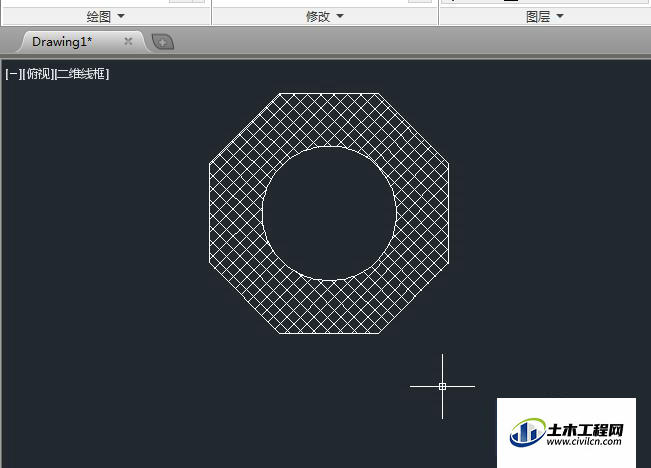Screen dimensions: 651x468
Task: Open the [-] viewport controls menu
Action: pyautogui.click(x=13, y=74)
